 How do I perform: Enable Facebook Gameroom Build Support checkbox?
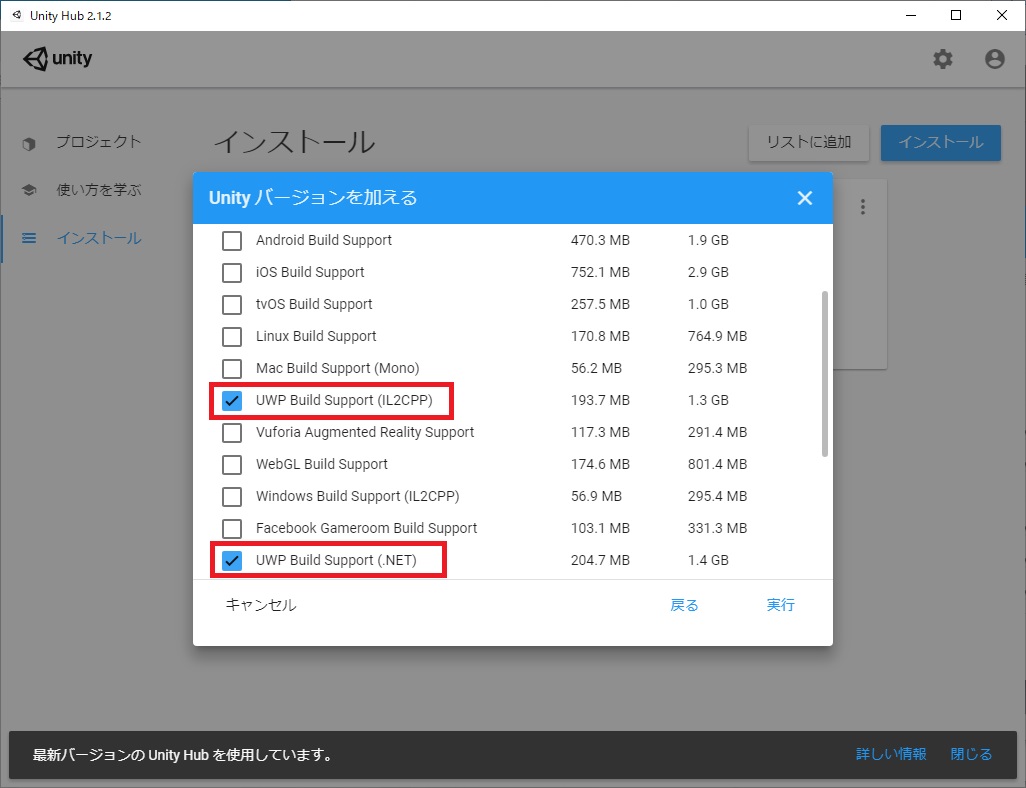pyautogui.click(x=232, y=529)
